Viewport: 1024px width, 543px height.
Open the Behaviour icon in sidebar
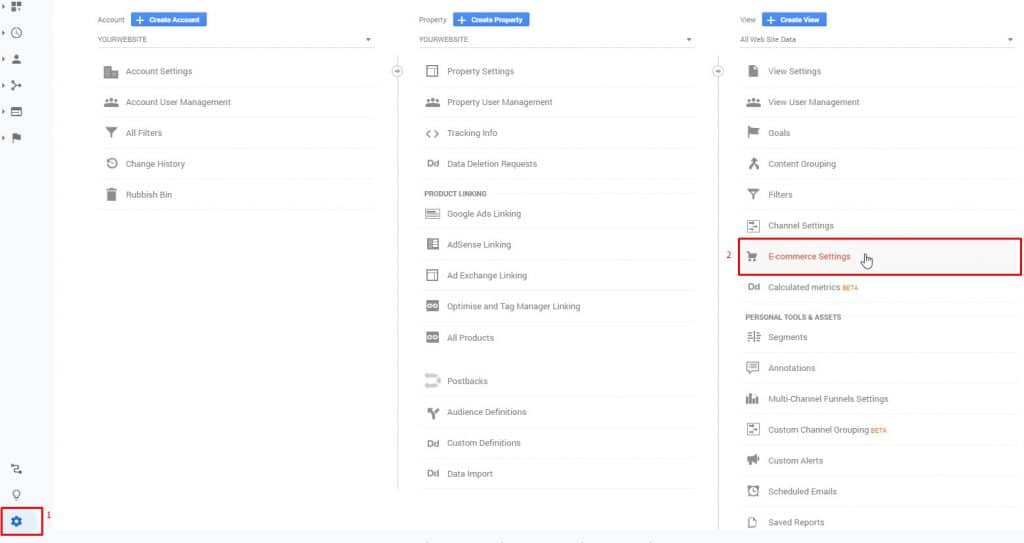pyautogui.click(x=16, y=112)
